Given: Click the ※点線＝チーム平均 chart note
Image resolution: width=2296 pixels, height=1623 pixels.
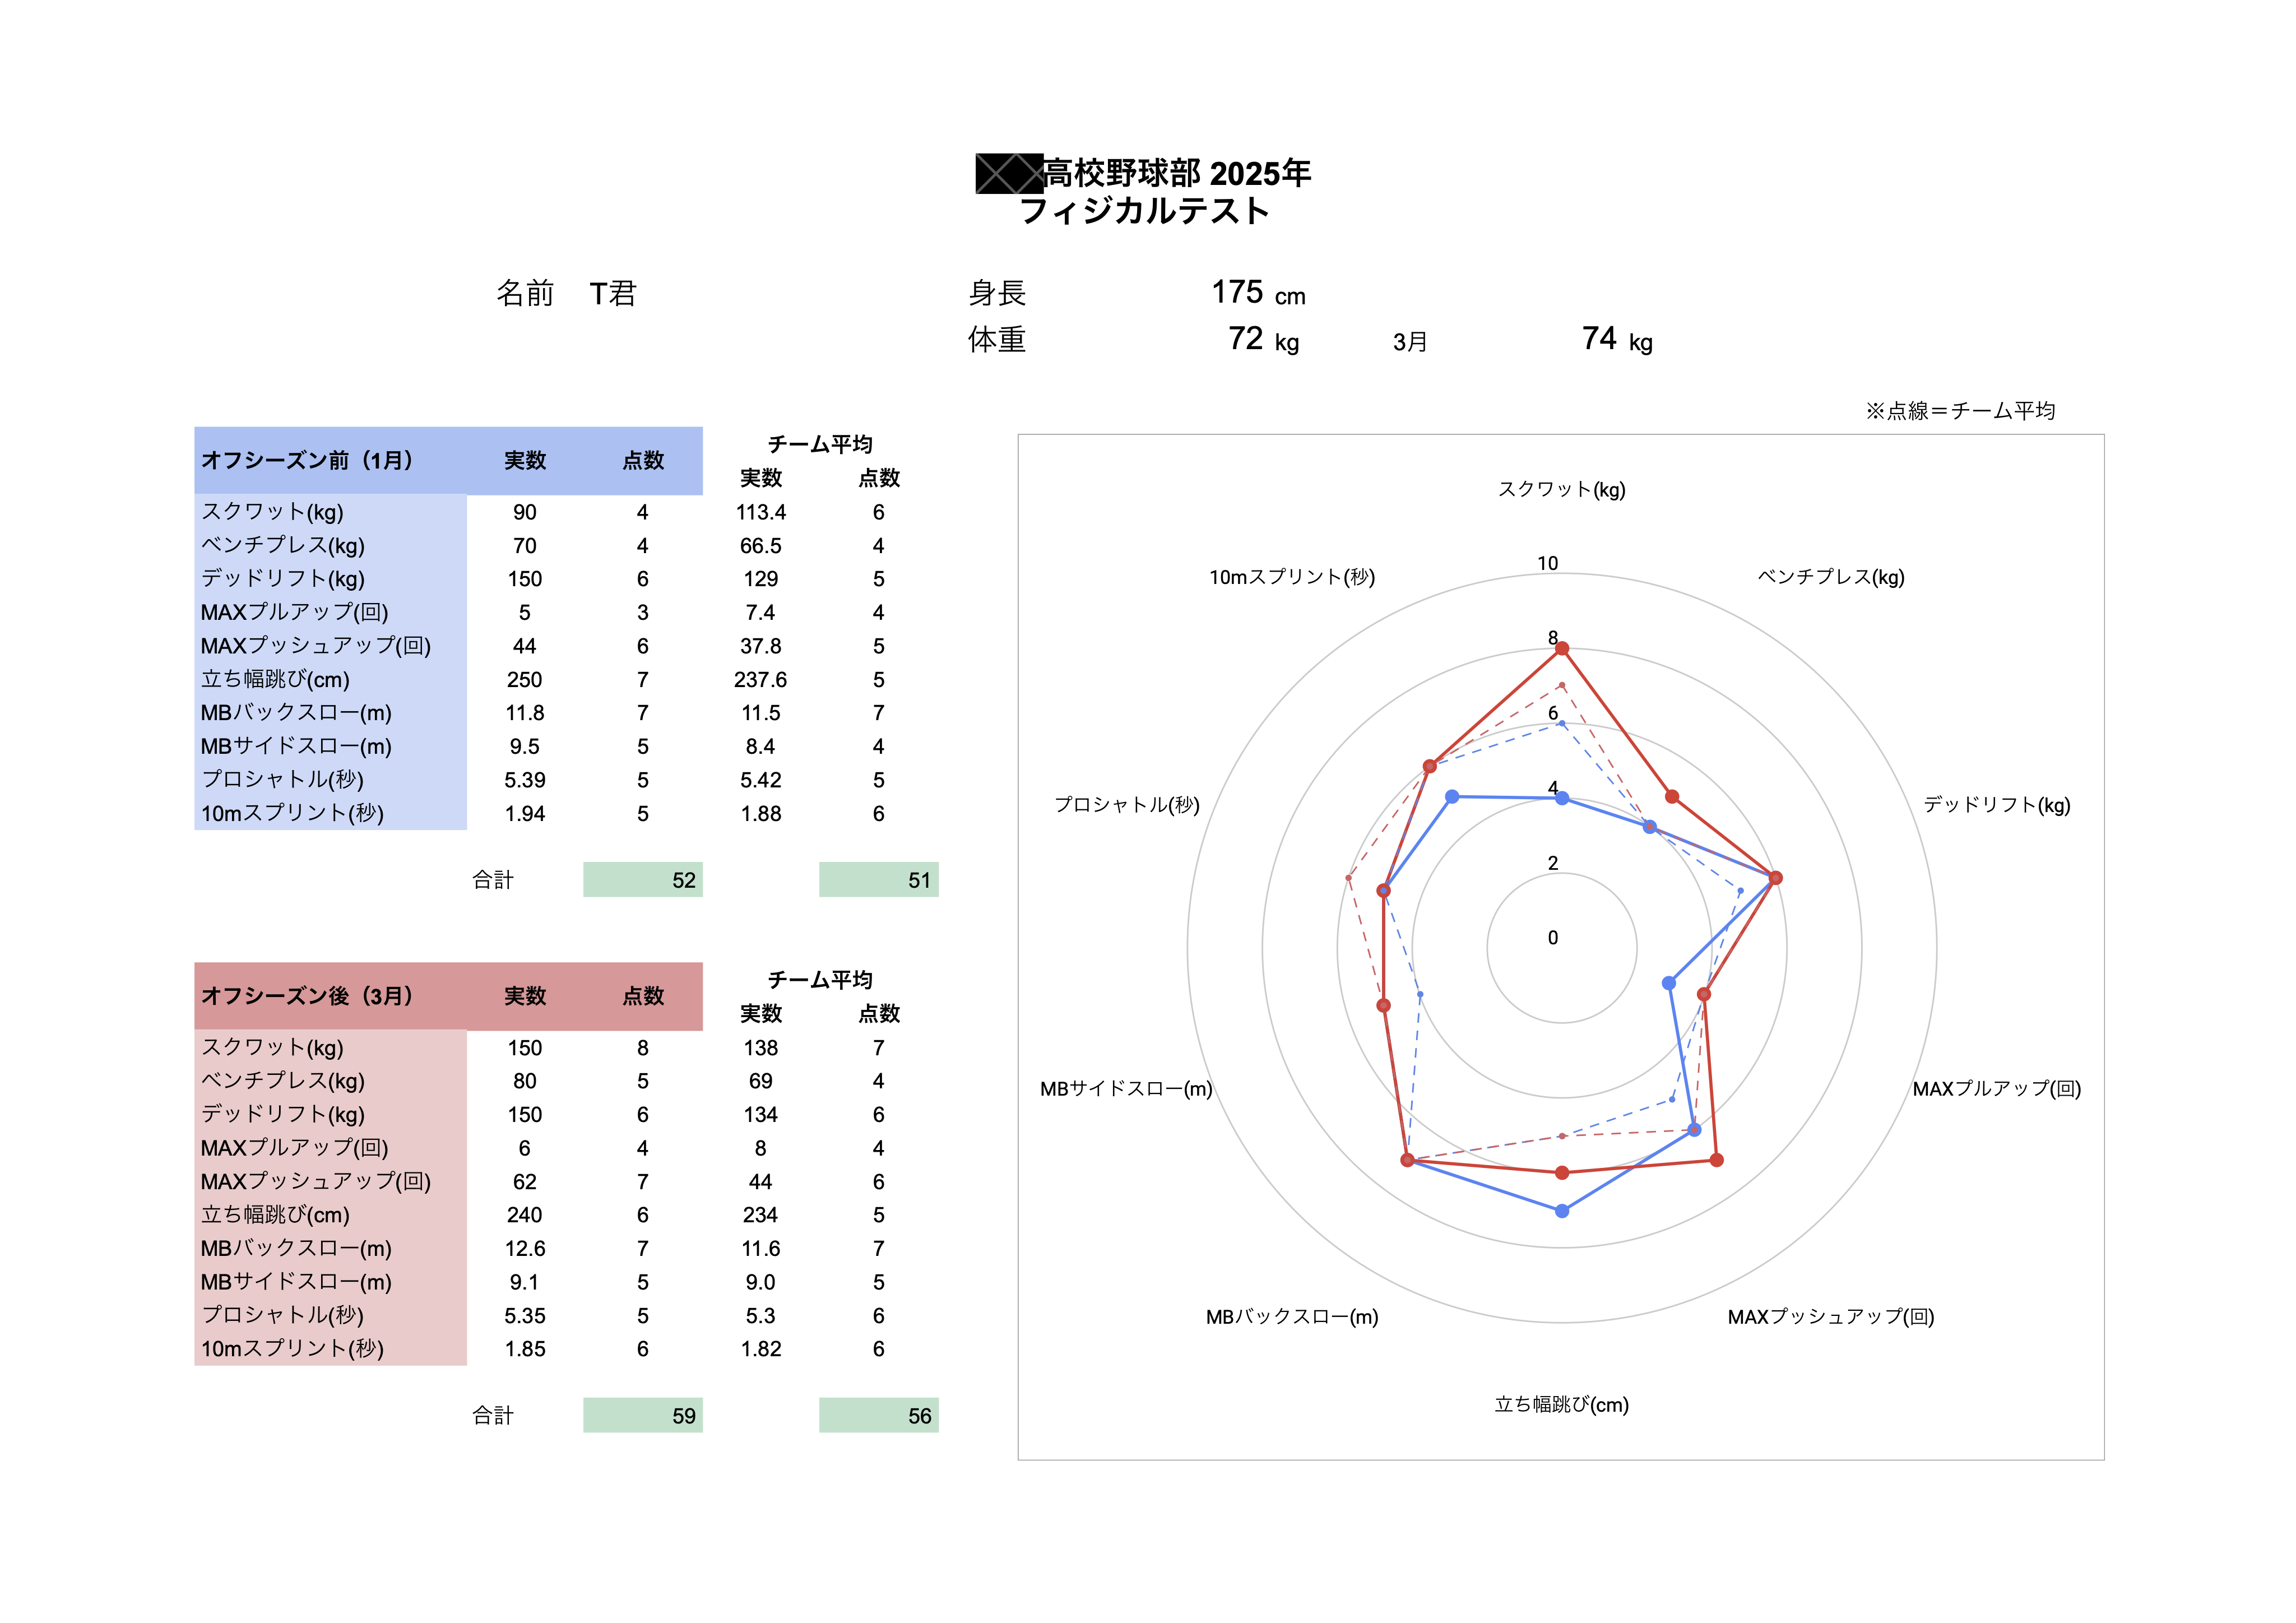Looking at the screenshot, I should click(1959, 411).
